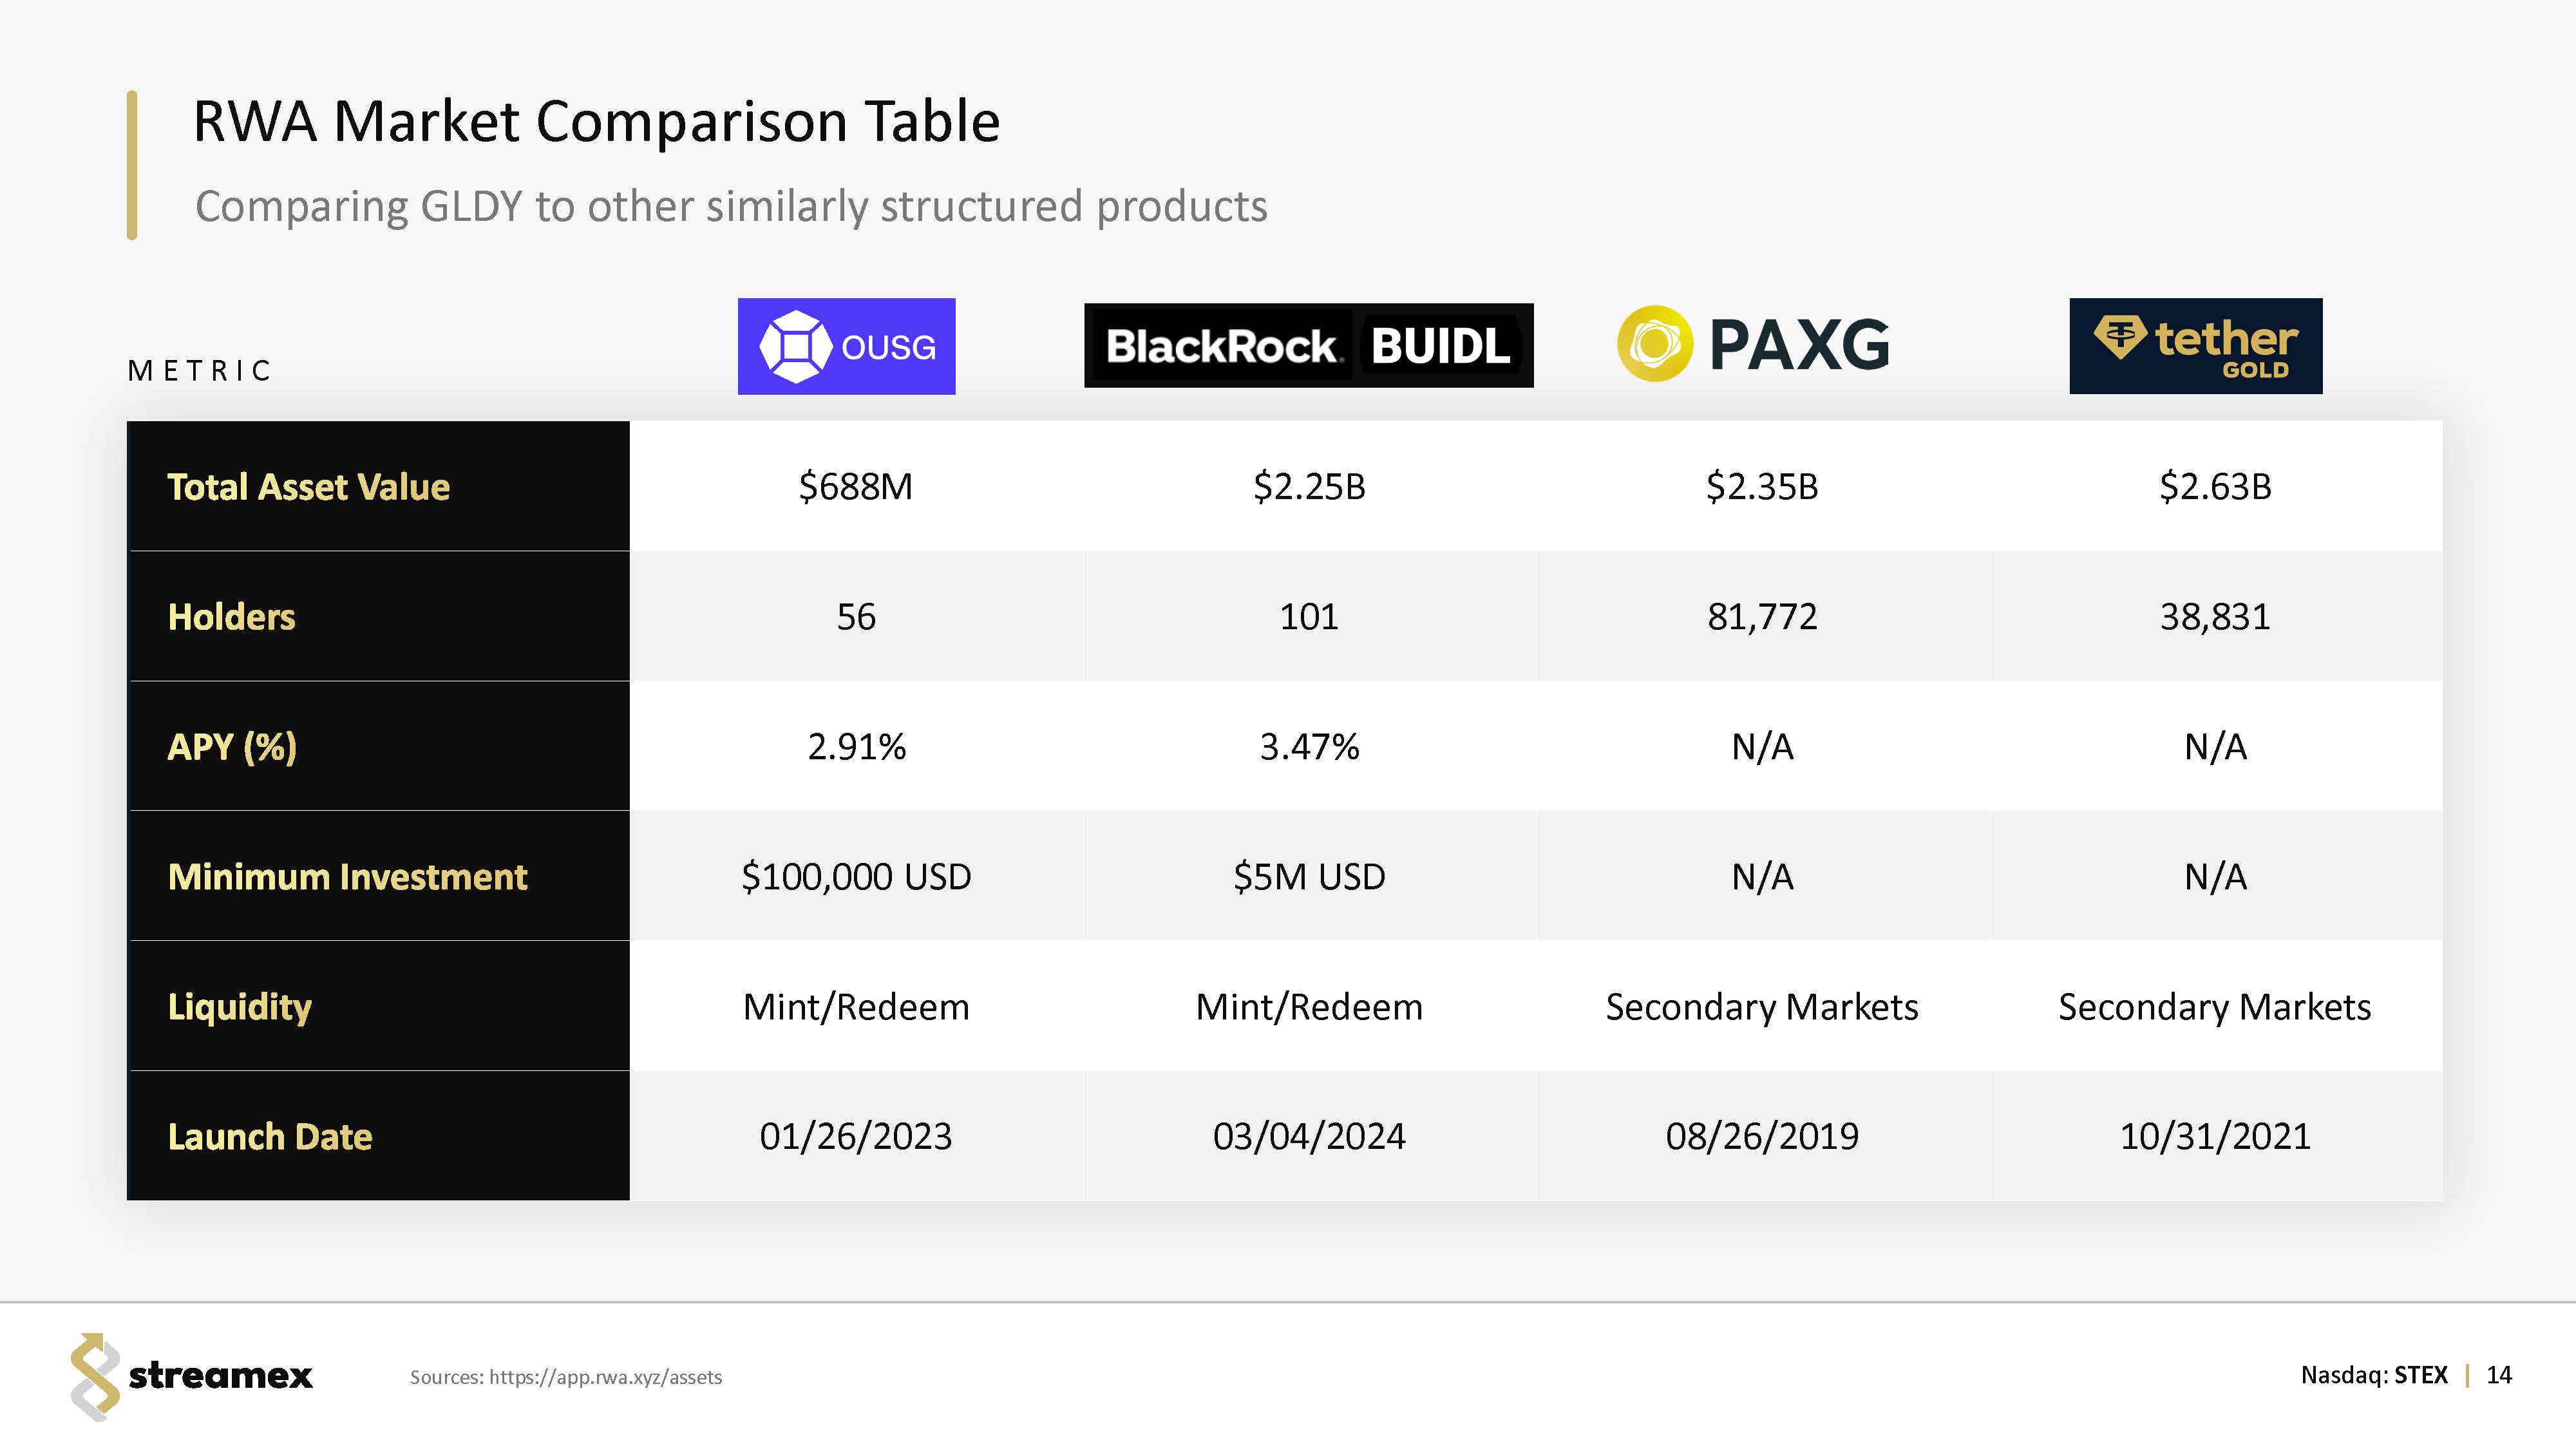Click the RWA Market Comparison Table title

point(596,122)
